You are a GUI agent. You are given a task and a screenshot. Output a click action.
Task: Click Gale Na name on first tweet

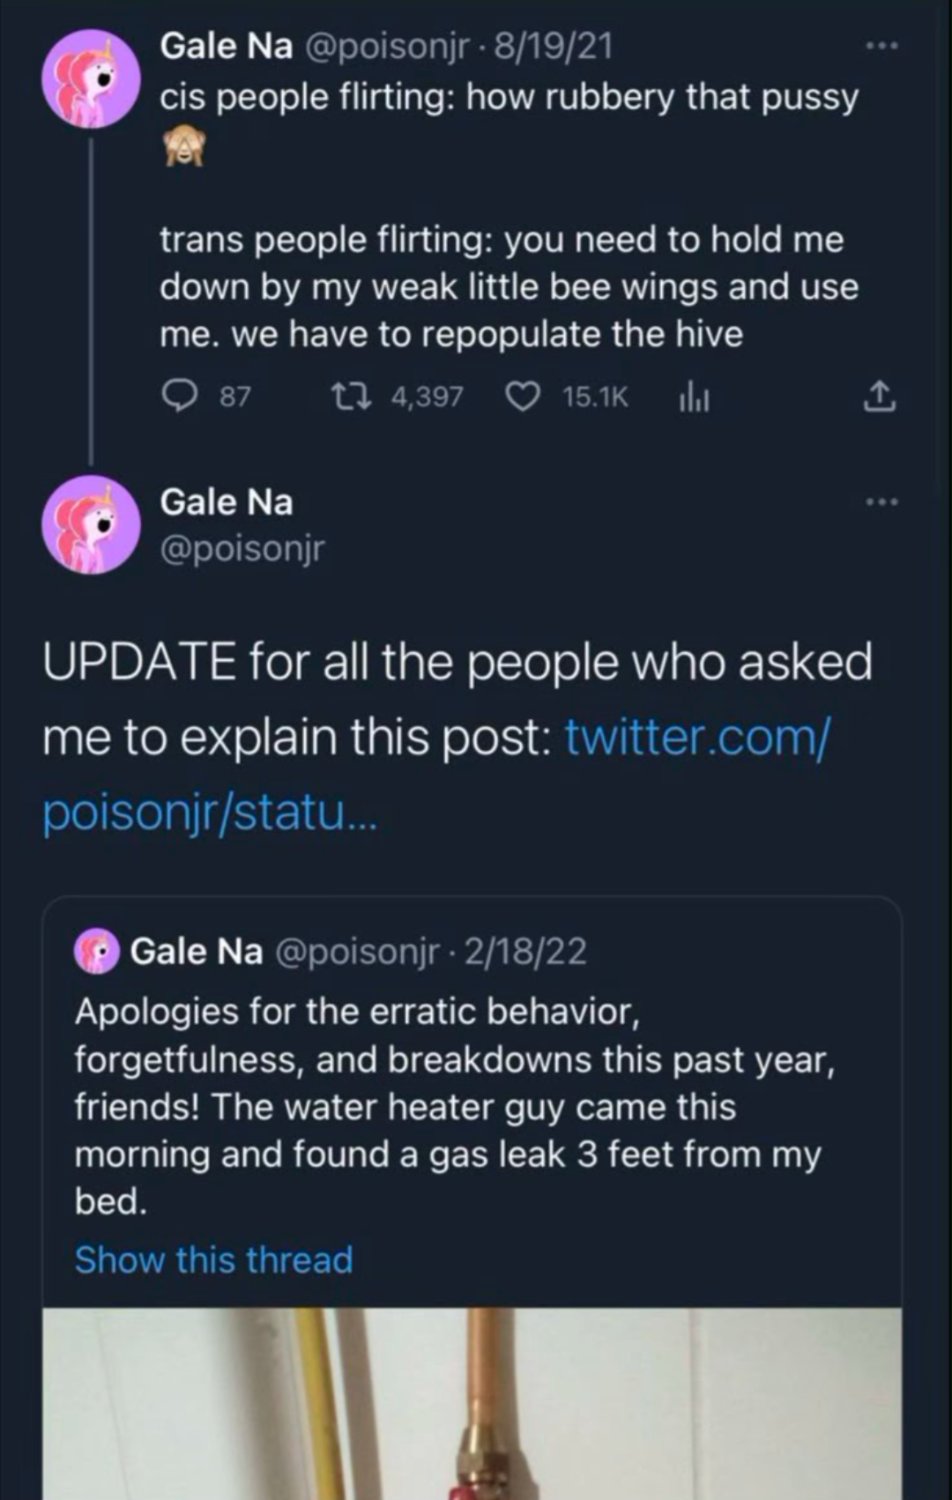(226, 45)
